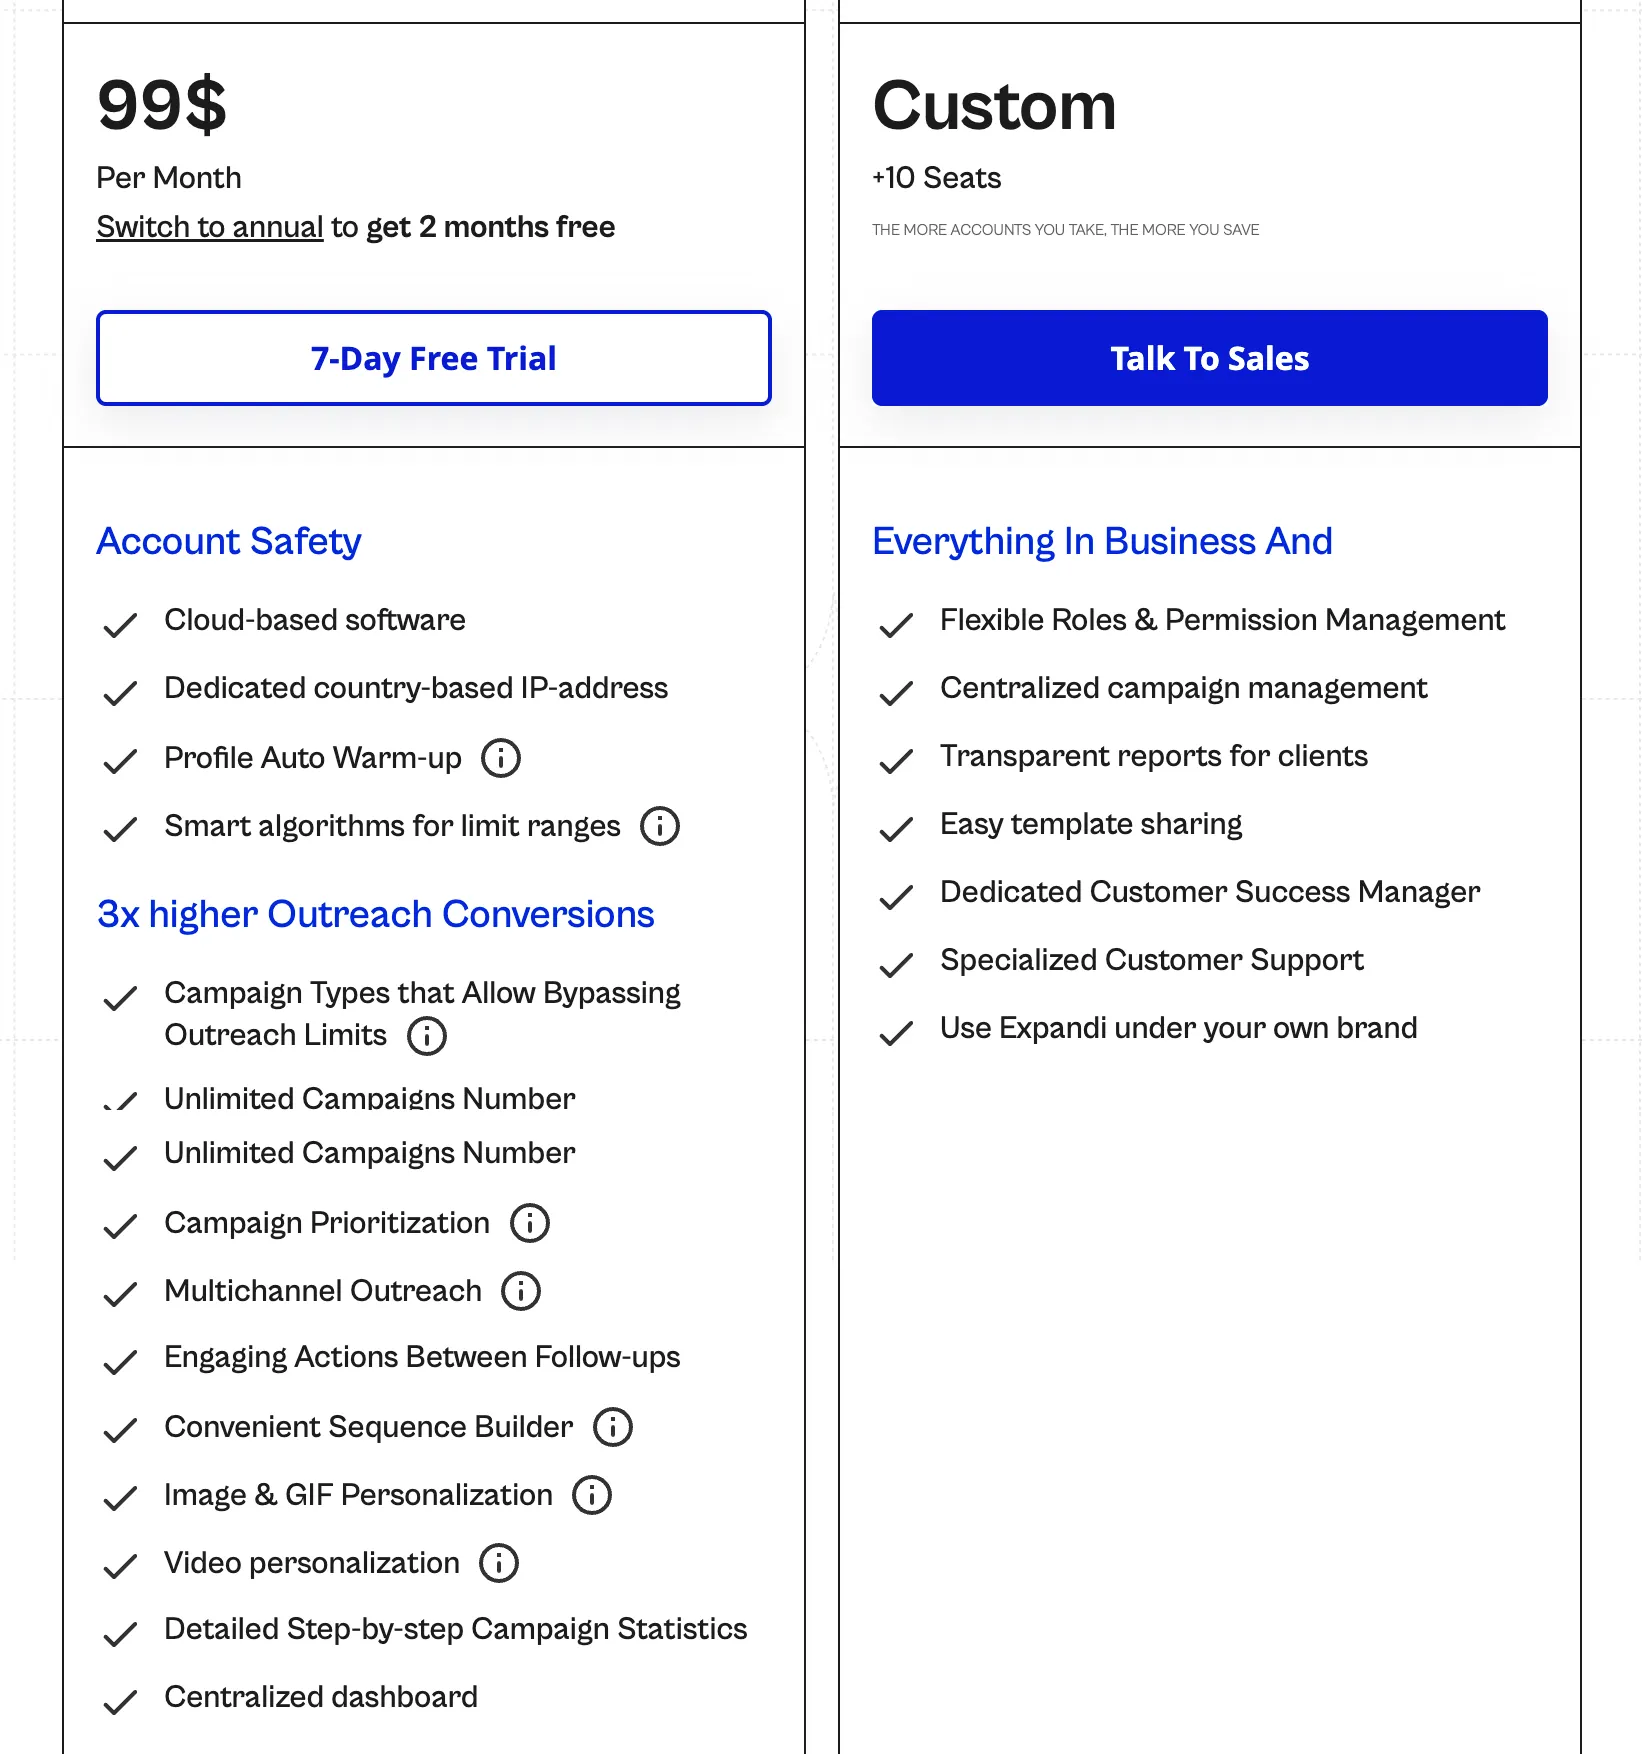The height and width of the screenshot is (1754, 1642).
Task: Click 3x higher Outreach Conversions heading
Action: pyautogui.click(x=376, y=914)
